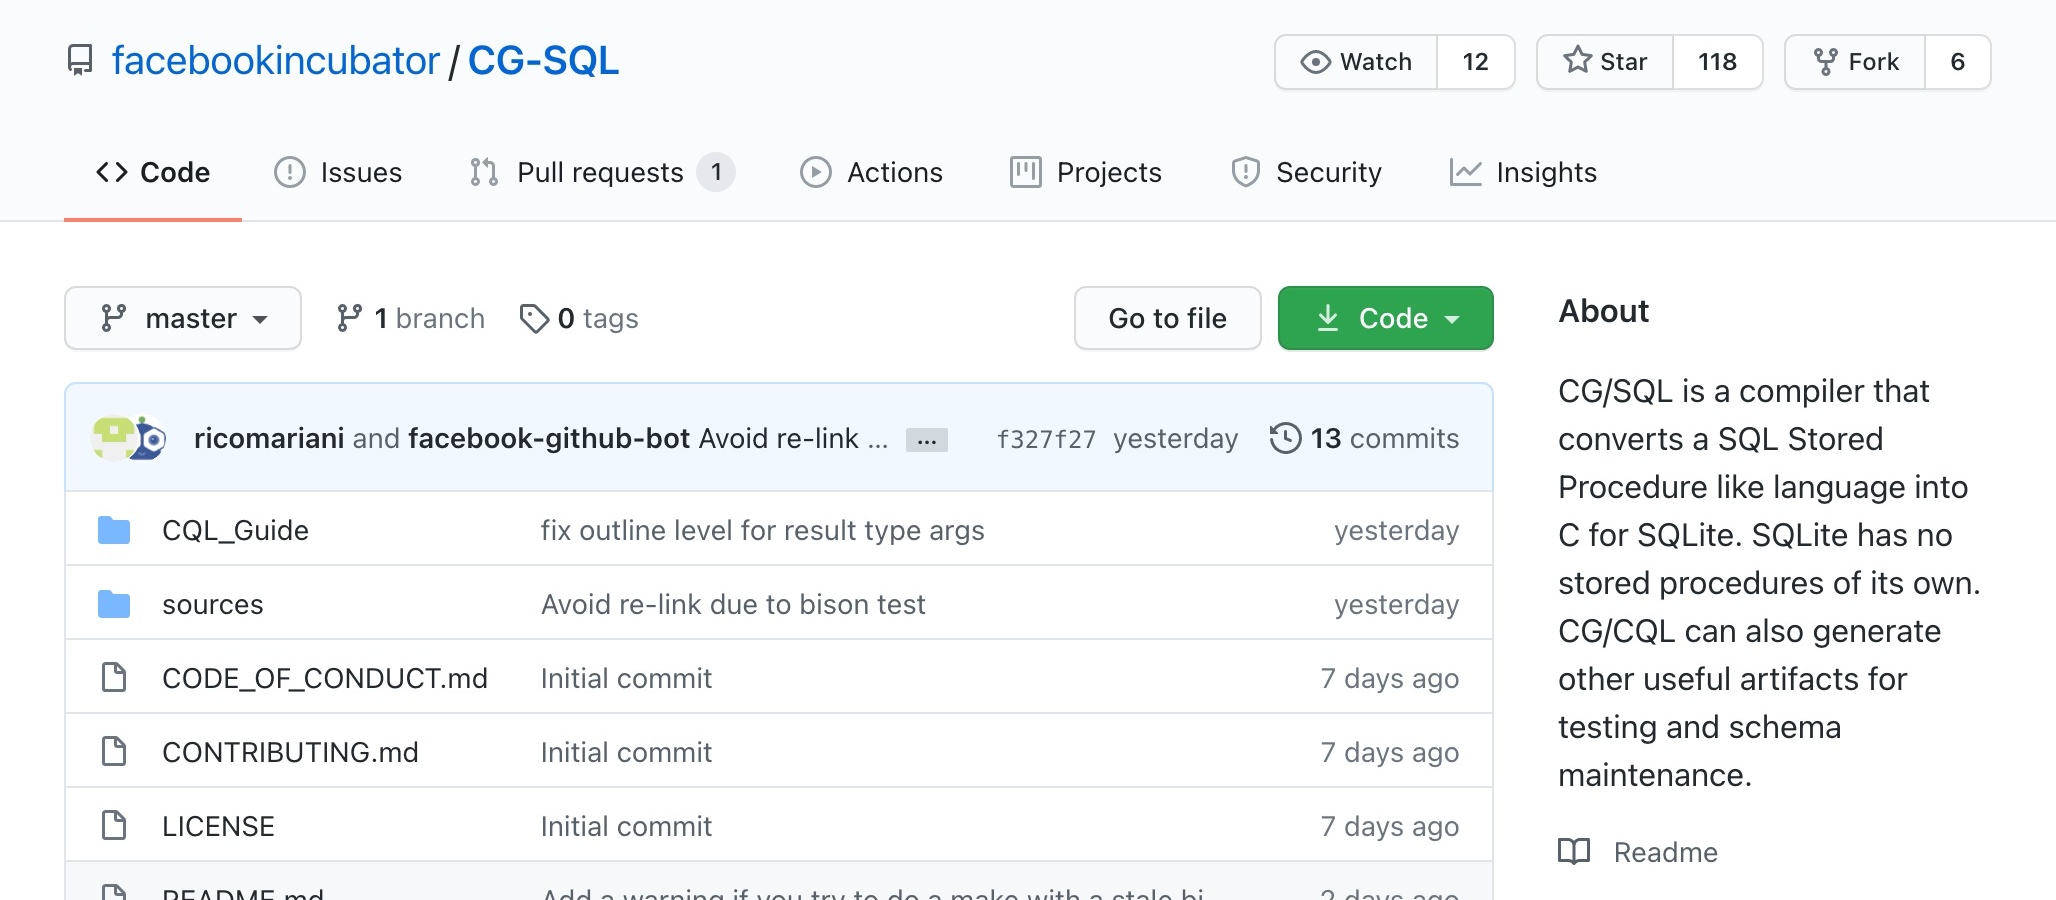Image resolution: width=2056 pixels, height=900 pixels.
Task: Click the branch icon next to 1 branch
Action: coord(349,318)
